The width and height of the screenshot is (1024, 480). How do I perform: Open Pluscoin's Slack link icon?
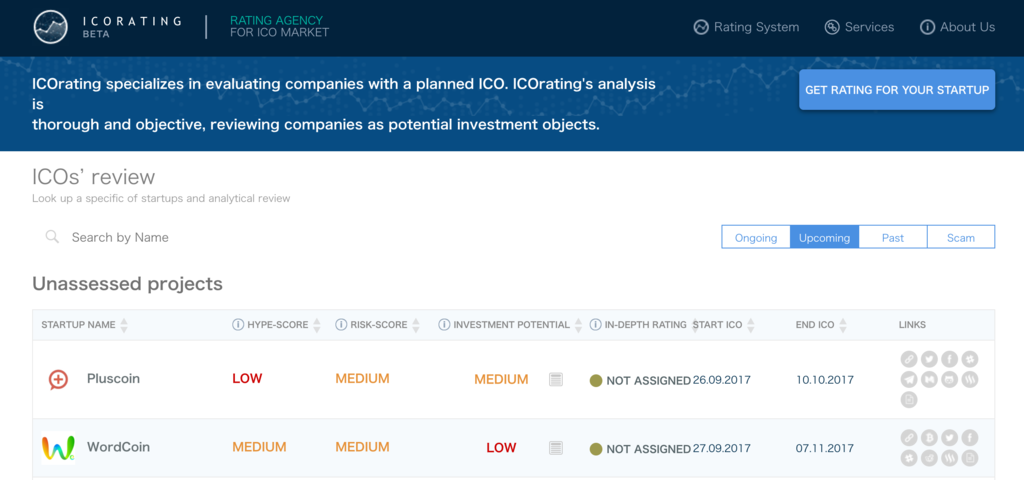click(970, 359)
